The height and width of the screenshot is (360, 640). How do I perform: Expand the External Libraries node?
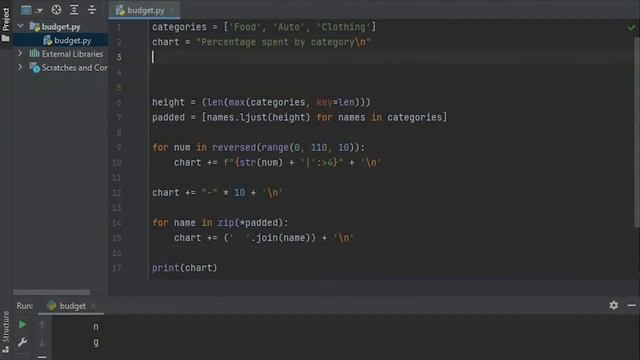pyautogui.click(x=20, y=53)
